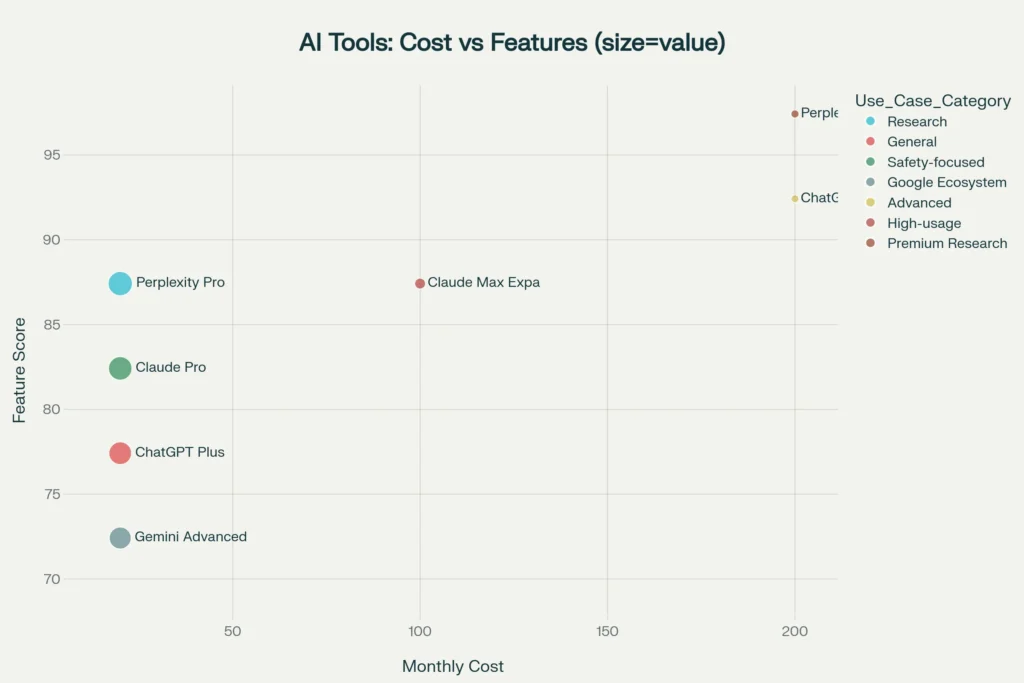This screenshot has height=683, width=1024.
Task: Click the Premium Research brown legend dot
Action: point(870,244)
